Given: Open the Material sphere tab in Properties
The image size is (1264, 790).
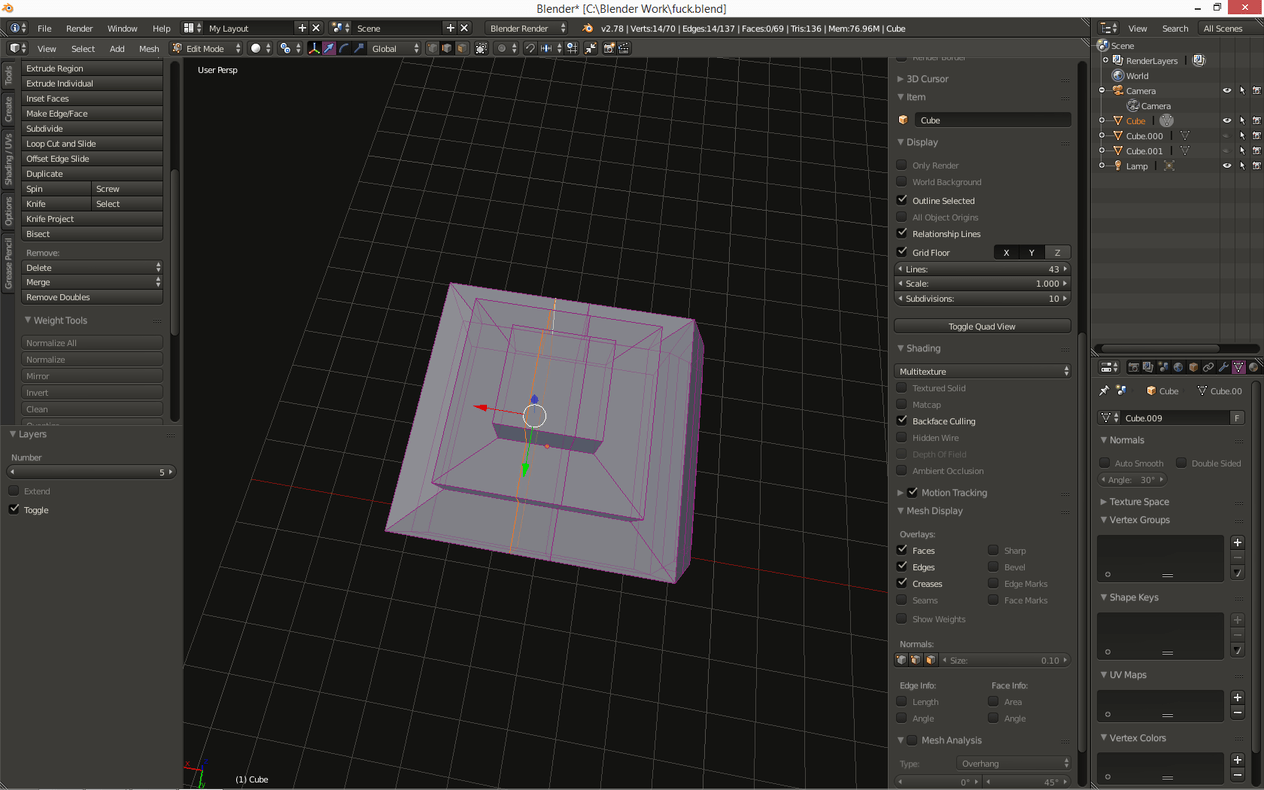Looking at the screenshot, I should 1253,368.
